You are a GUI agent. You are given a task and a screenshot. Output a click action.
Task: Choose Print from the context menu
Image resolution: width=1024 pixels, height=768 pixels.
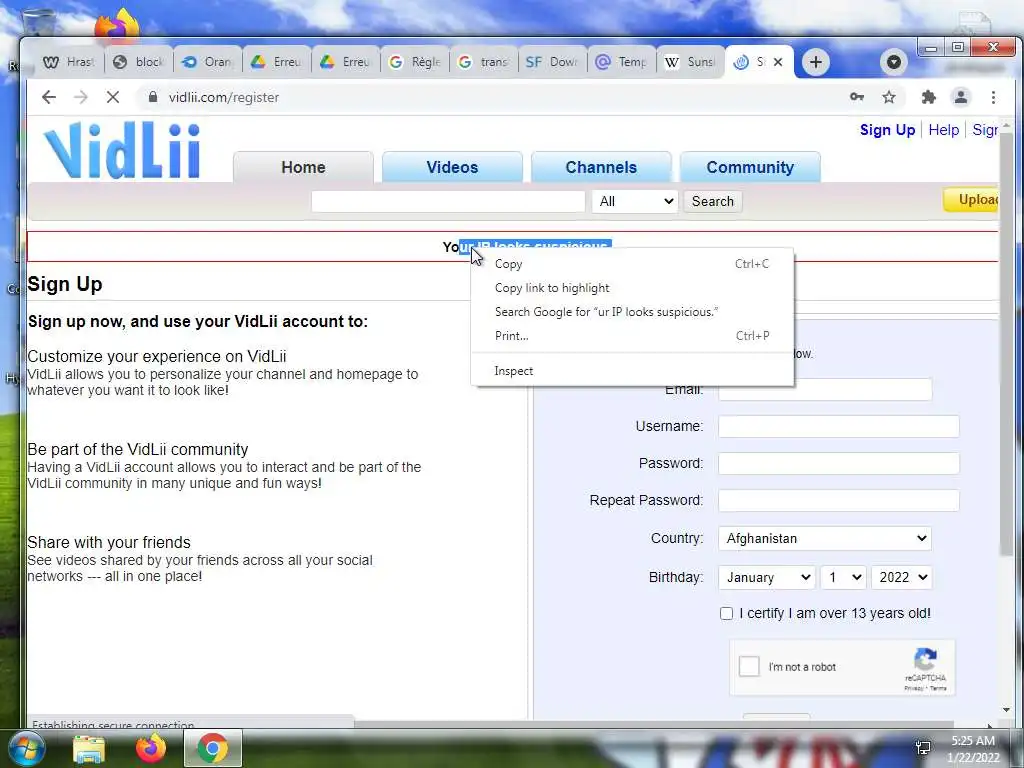(632, 336)
